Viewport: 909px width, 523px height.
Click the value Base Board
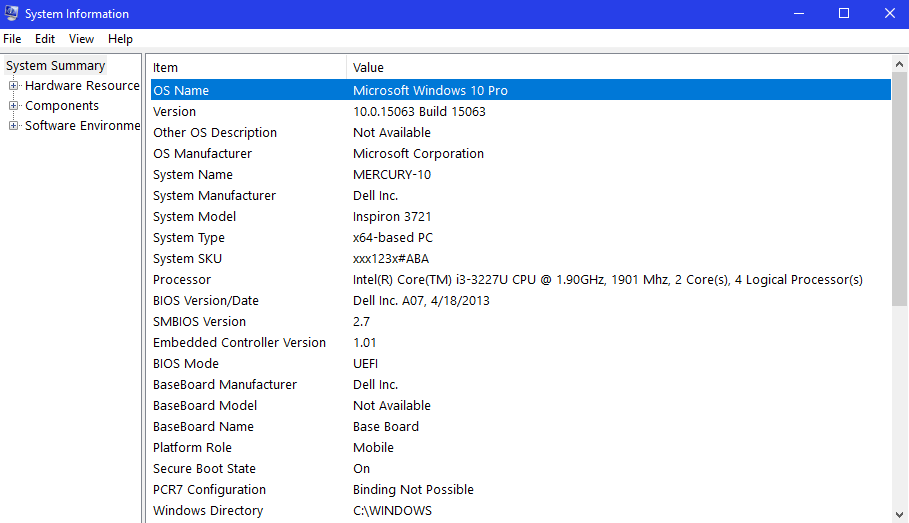point(386,427)
